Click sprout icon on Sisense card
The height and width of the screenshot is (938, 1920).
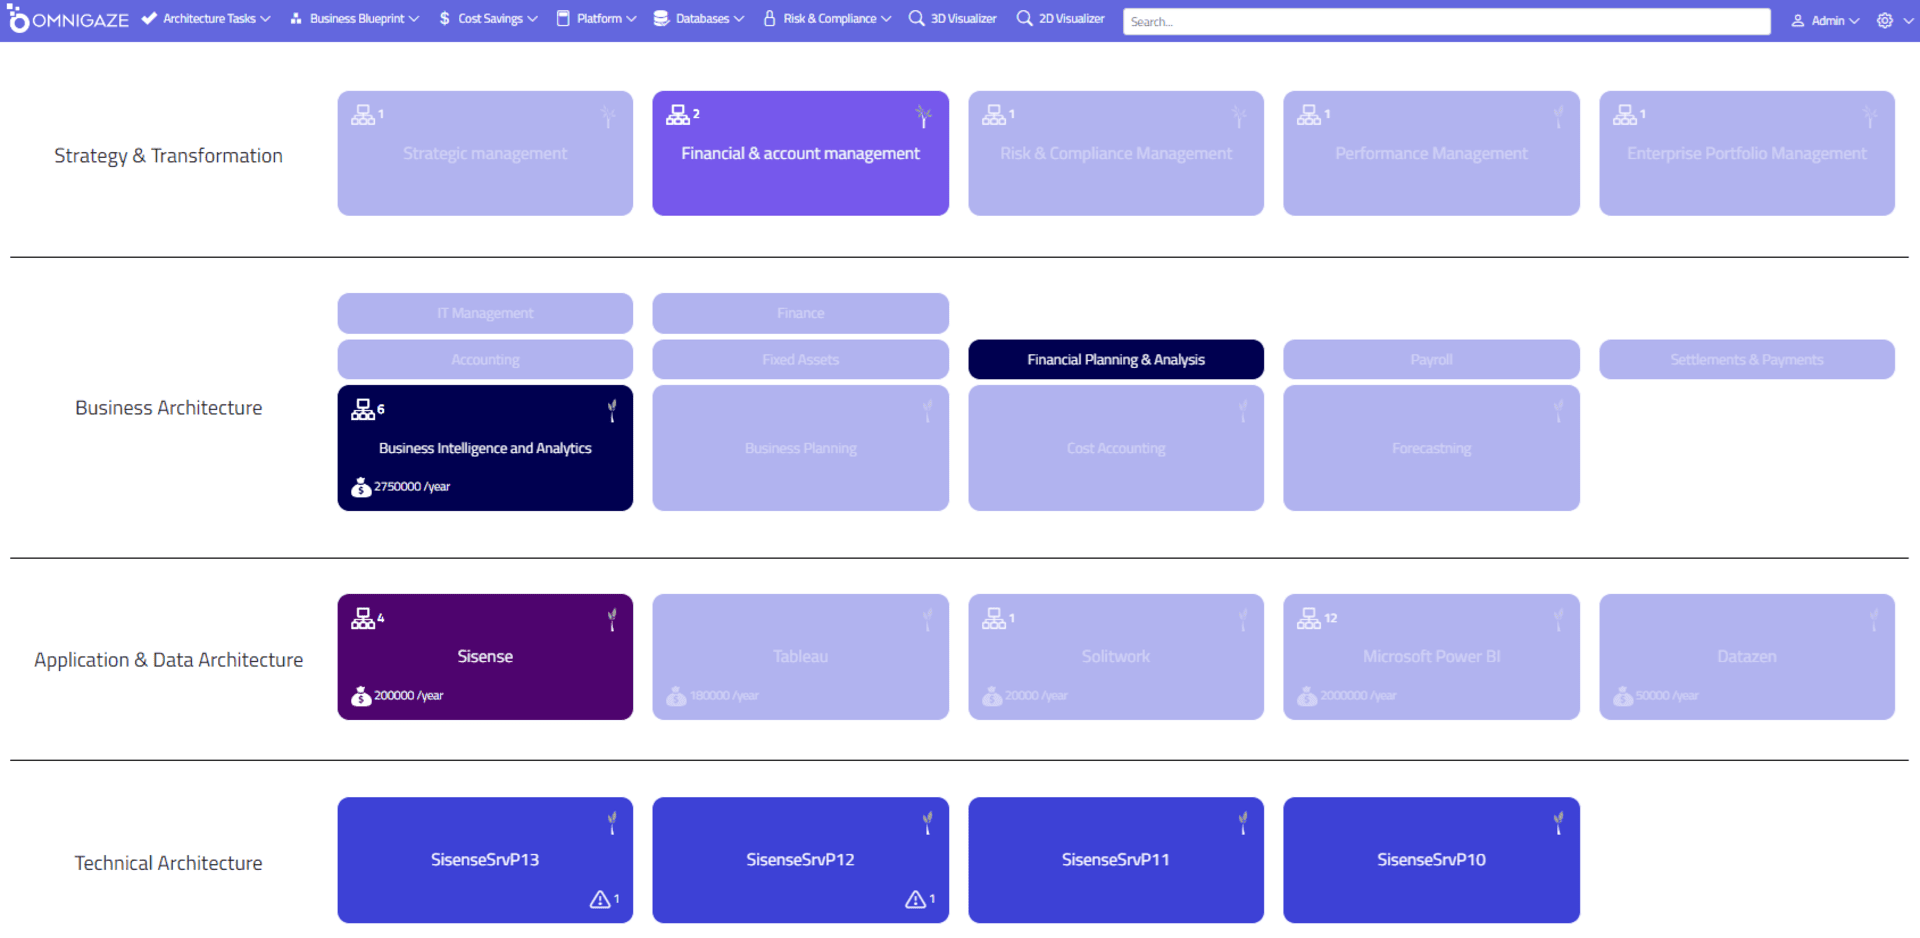point(612,620)
